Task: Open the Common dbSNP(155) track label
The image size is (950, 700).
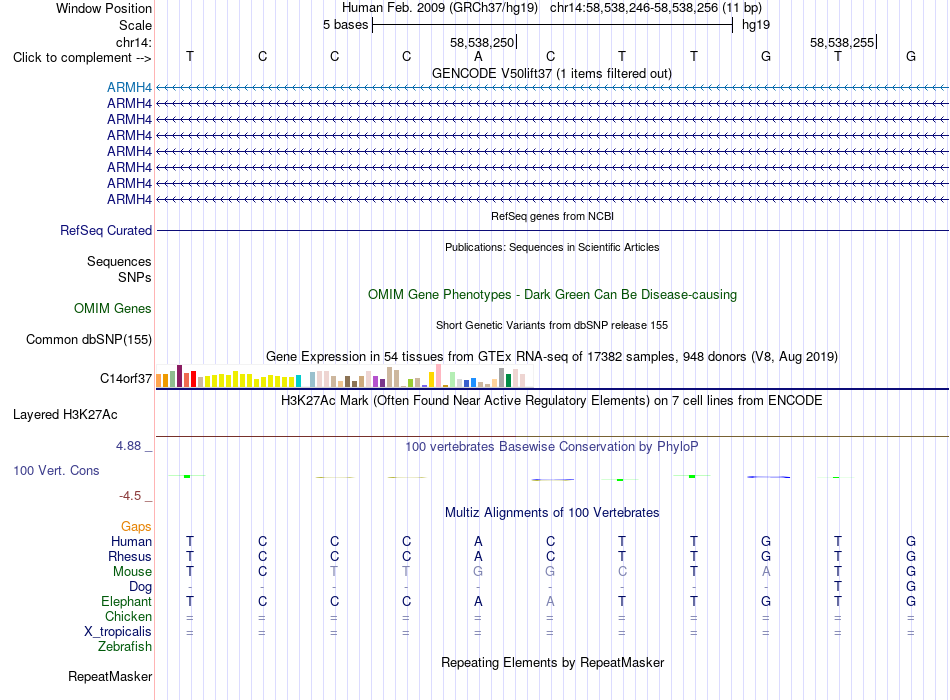Action: point(88,339)
